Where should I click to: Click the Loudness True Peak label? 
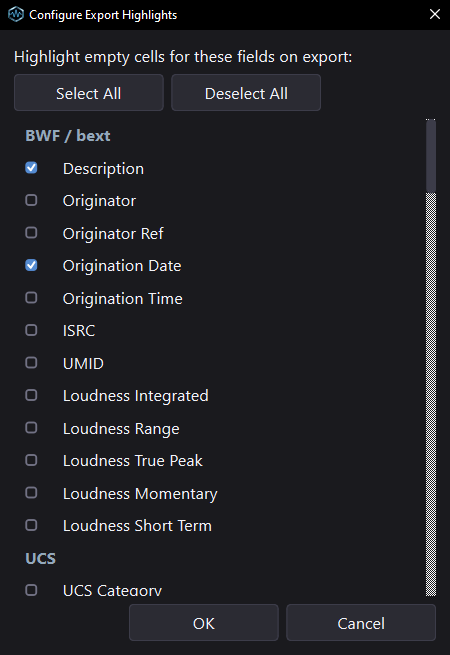coord(132,461)
